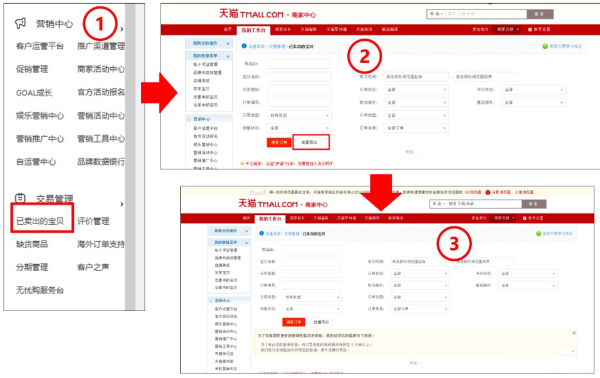Select 营销推广中心 in the menu panel
Image resolution: width=600 pixels, height=378 pixels.
pyautogui.click(x=40, y=138)
